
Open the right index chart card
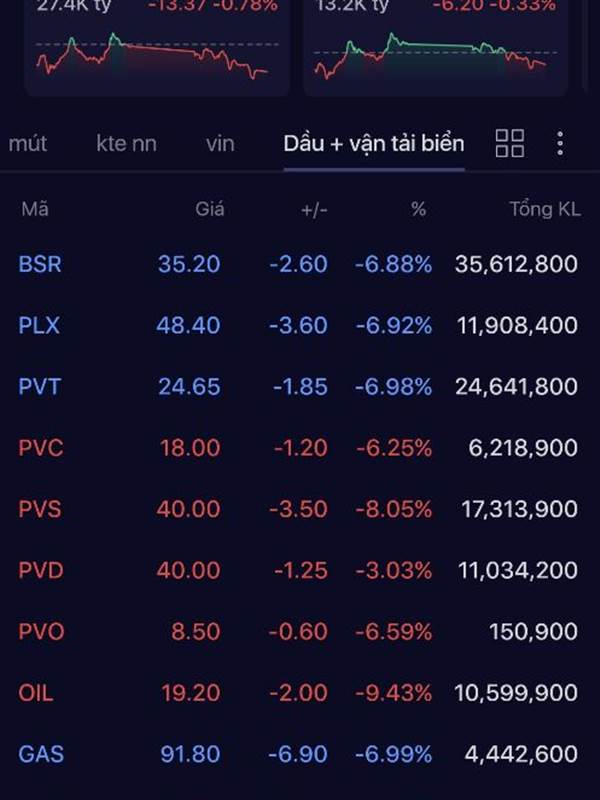(435, 48)
